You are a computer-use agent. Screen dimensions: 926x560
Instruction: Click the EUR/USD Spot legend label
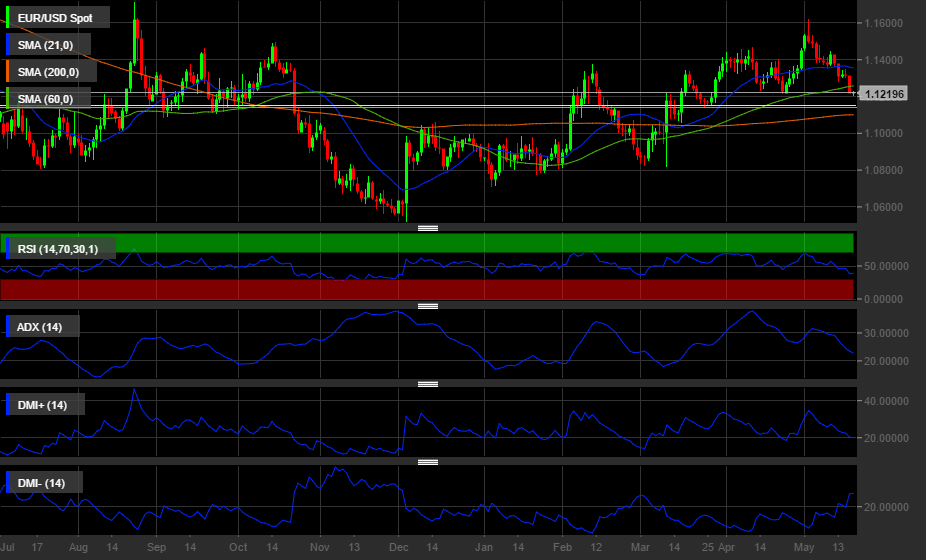pyautogui.click(x=55, y=18)
